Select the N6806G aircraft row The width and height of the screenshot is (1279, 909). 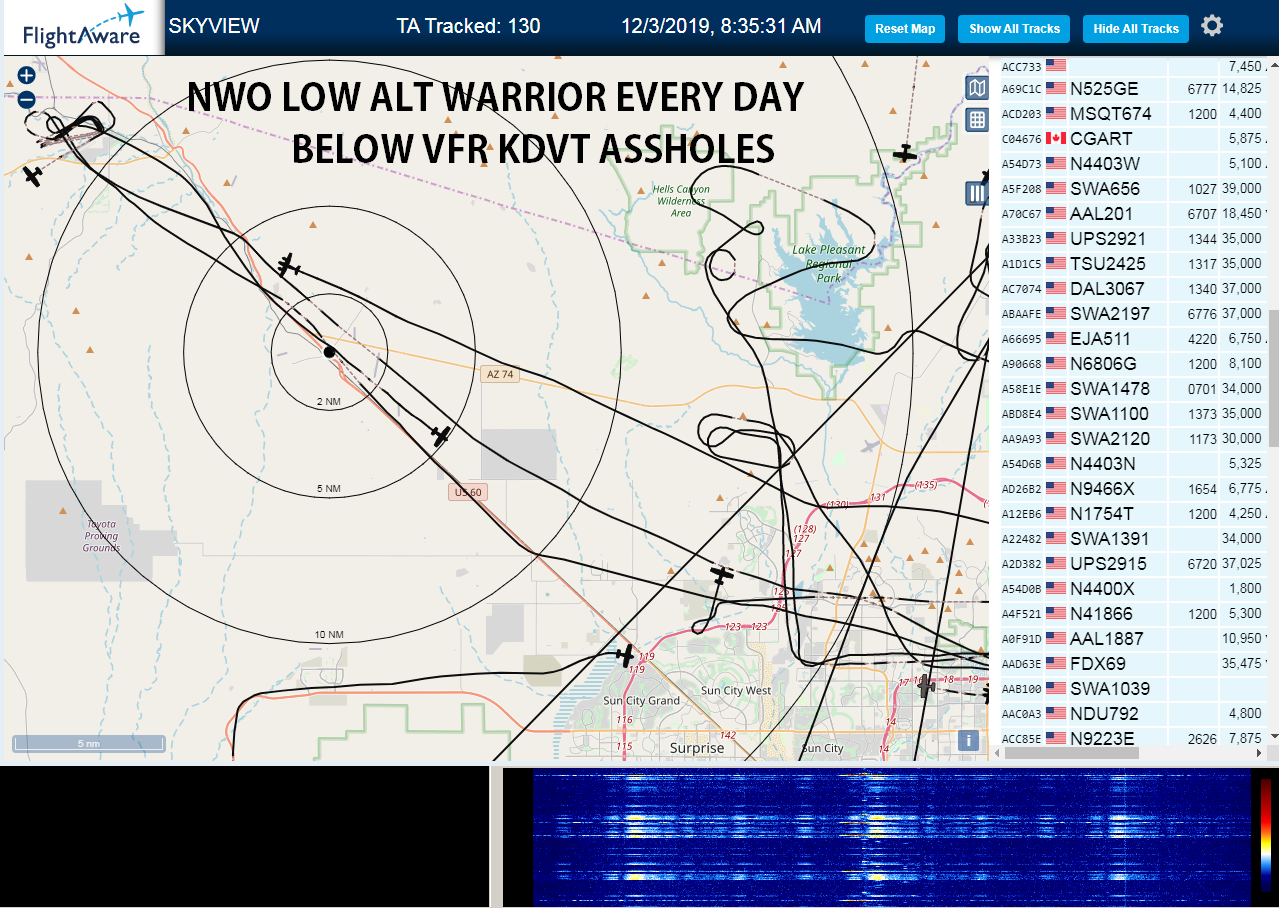(1134, 364)
